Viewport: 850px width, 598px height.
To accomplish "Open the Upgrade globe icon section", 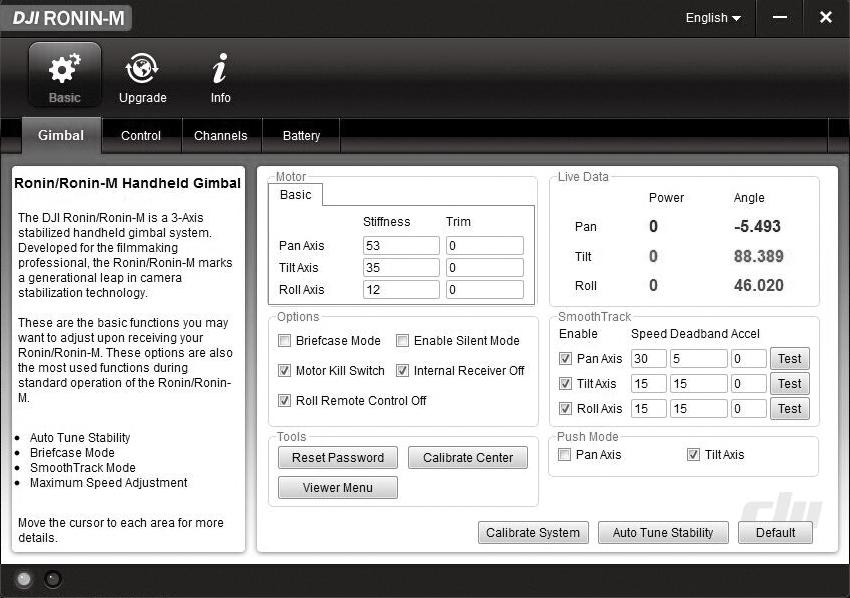I will click(x=143, y=78).
